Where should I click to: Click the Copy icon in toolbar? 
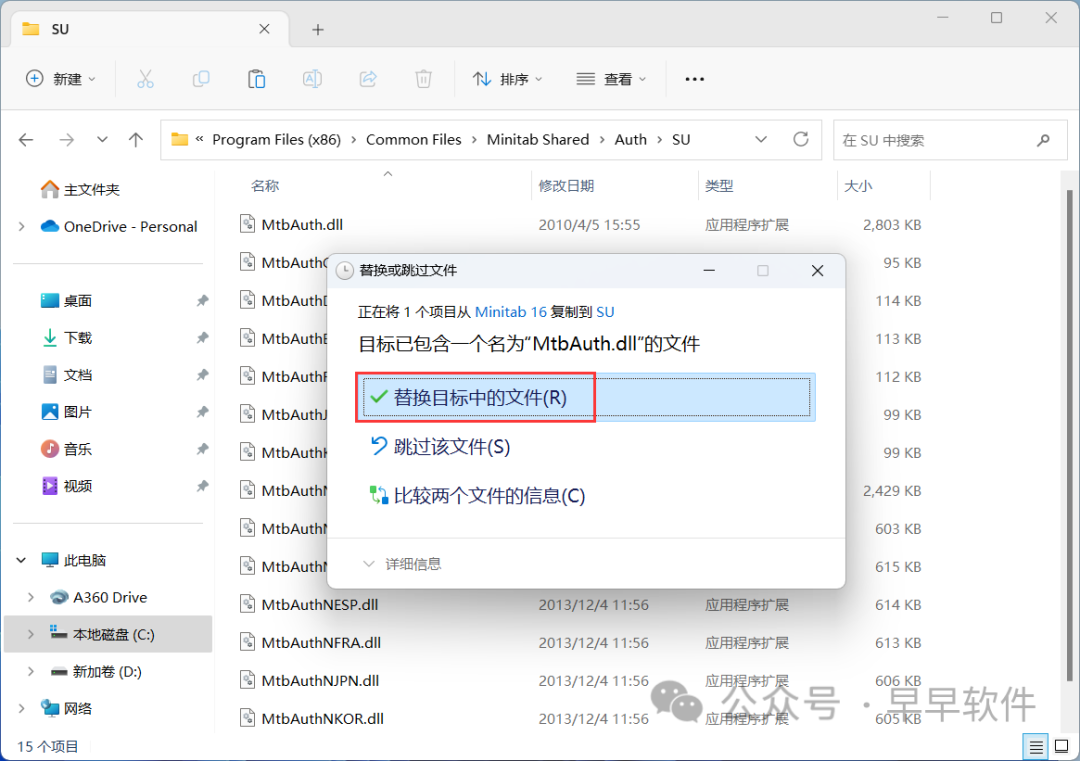201,79
